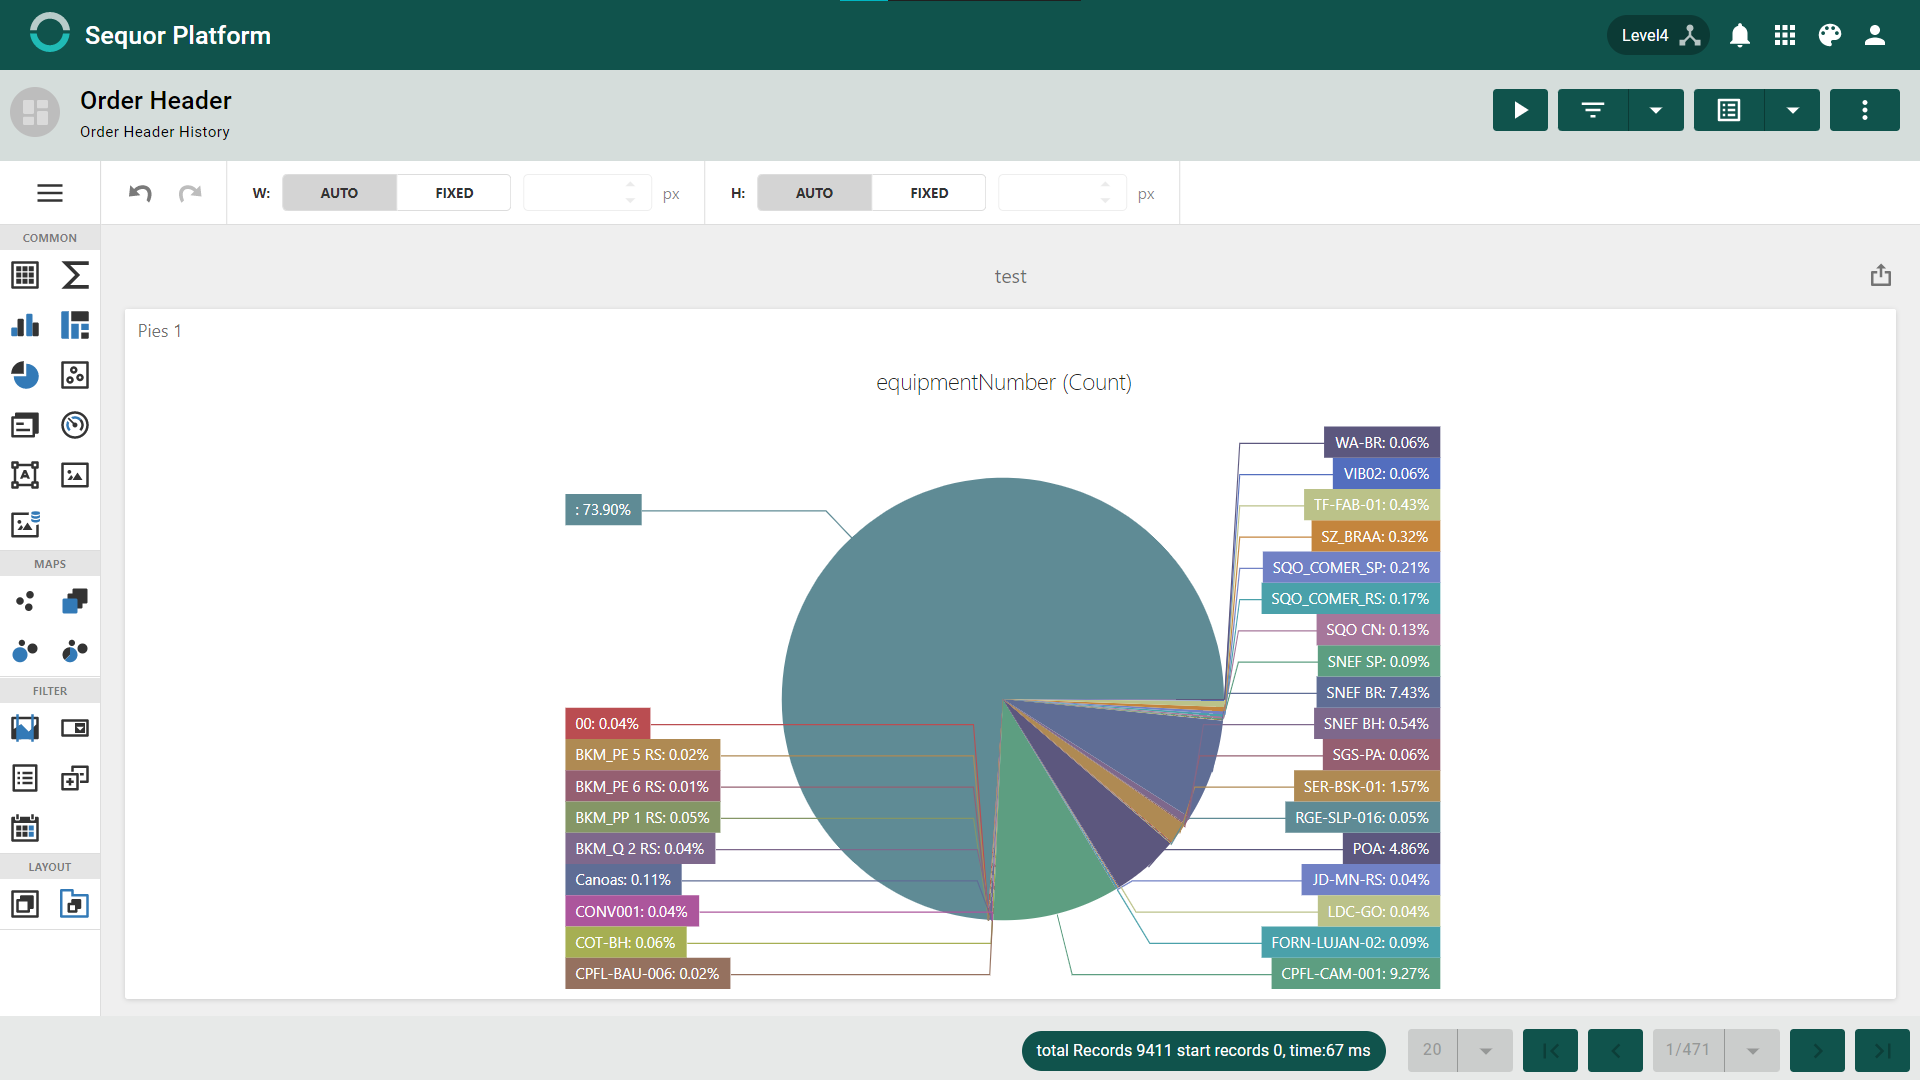This screenshot has width=1920, height=1080.
Task: Switch width mode to AUTO
Action: pyautogui.click(x=339, y=193)
